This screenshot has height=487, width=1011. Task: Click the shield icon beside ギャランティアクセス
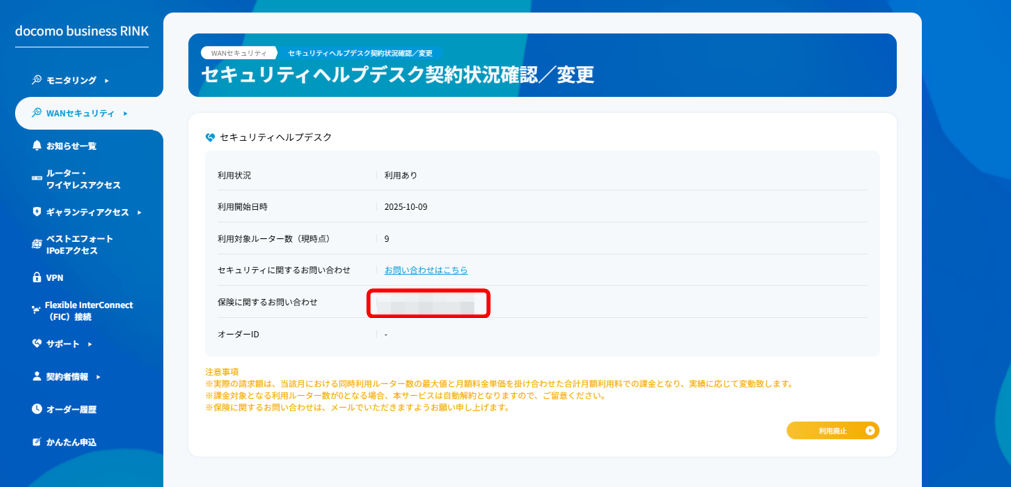(37, 212)
